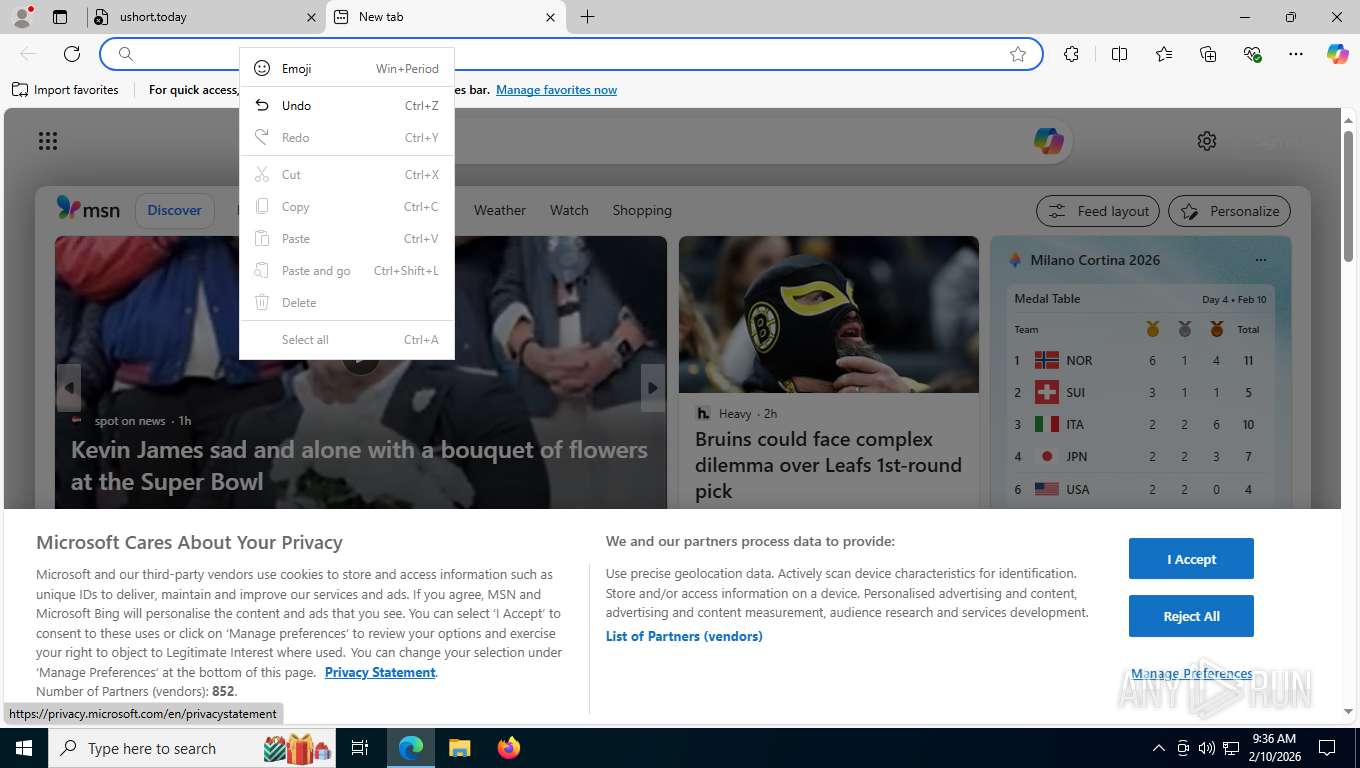The width and height of the screenshot is (1360, 768).
Task: Choose Delete in the context menu
Action: click(347, 302)
